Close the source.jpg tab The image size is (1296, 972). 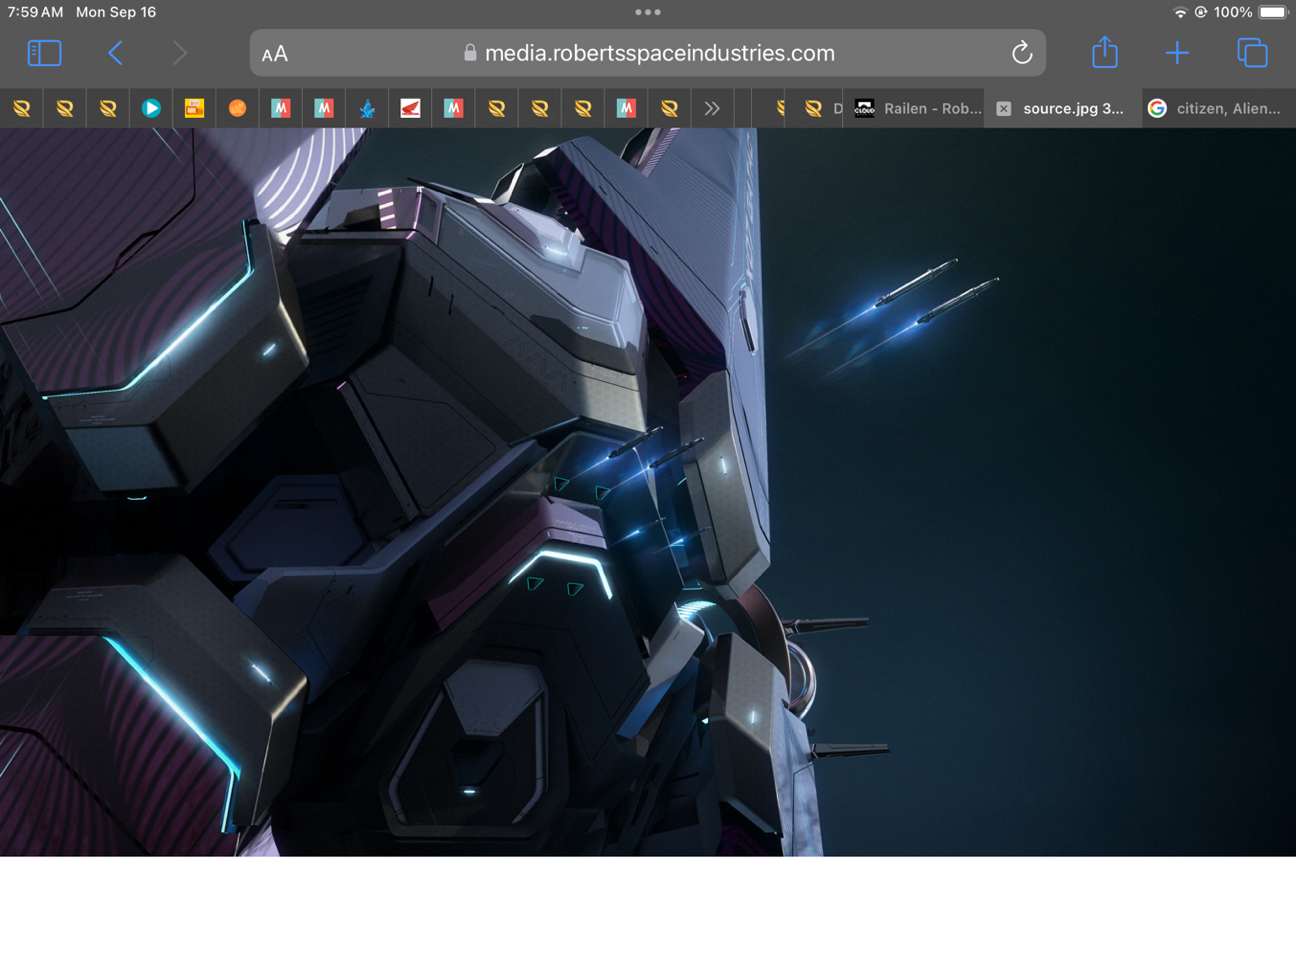click(x=1004, y=108)
